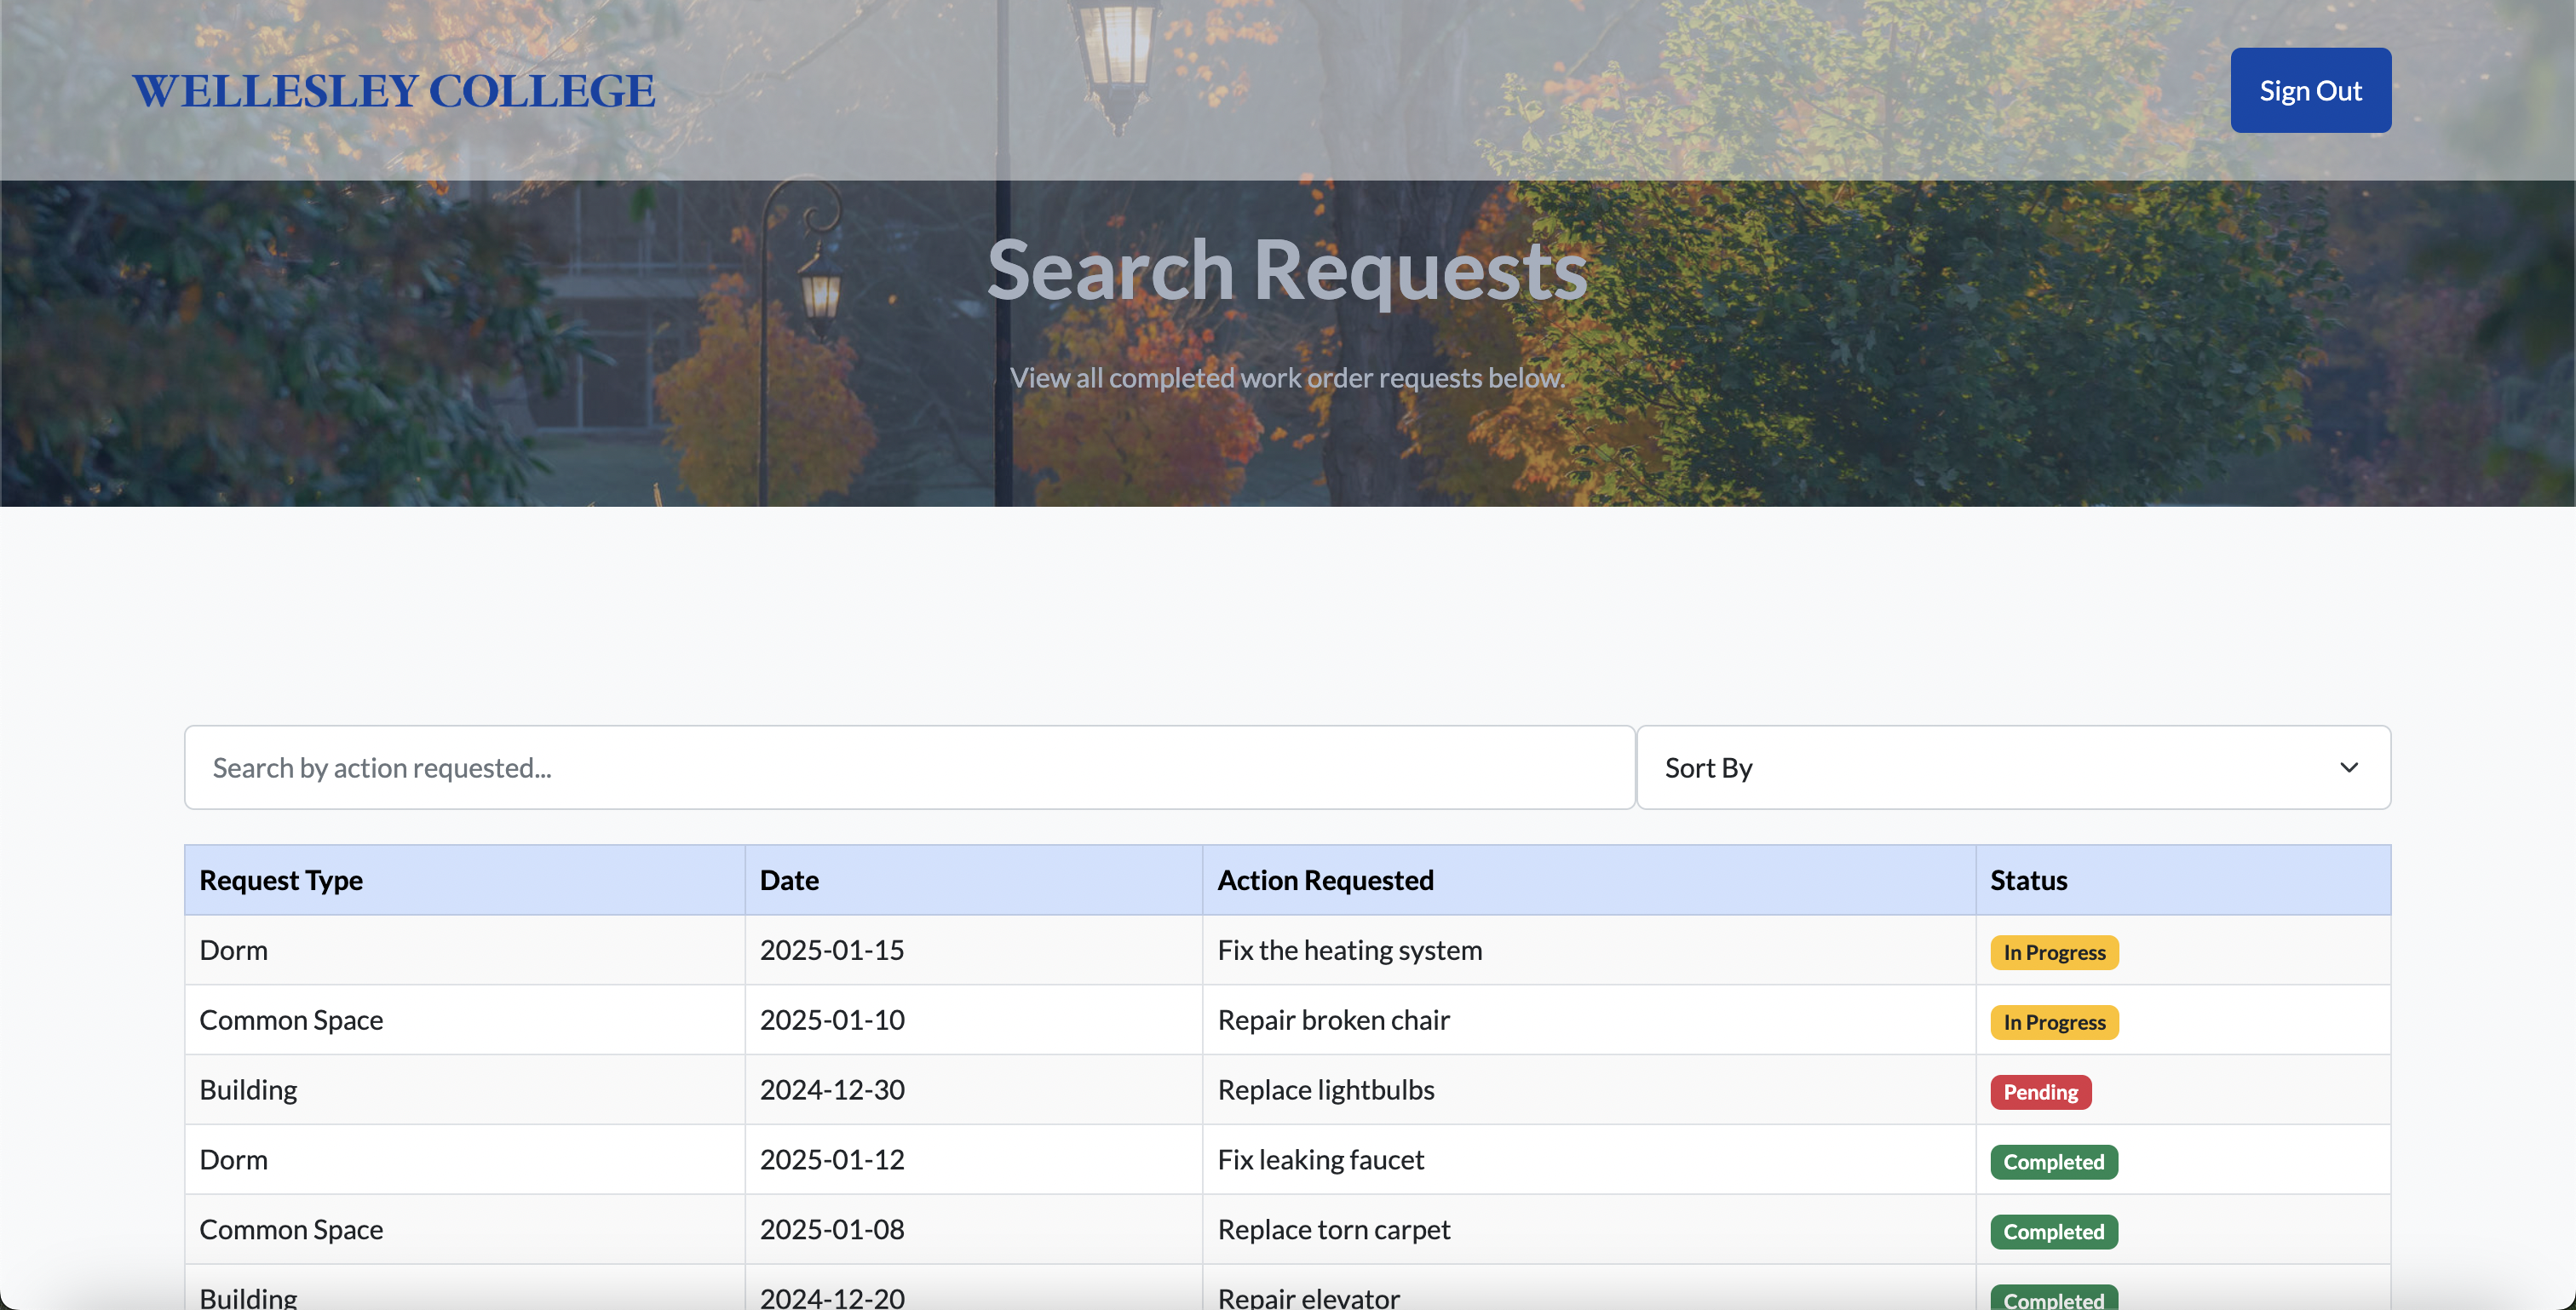Click the 2025-01-12 date cell
2576x1310 pixels.
tap(973, 1160)
